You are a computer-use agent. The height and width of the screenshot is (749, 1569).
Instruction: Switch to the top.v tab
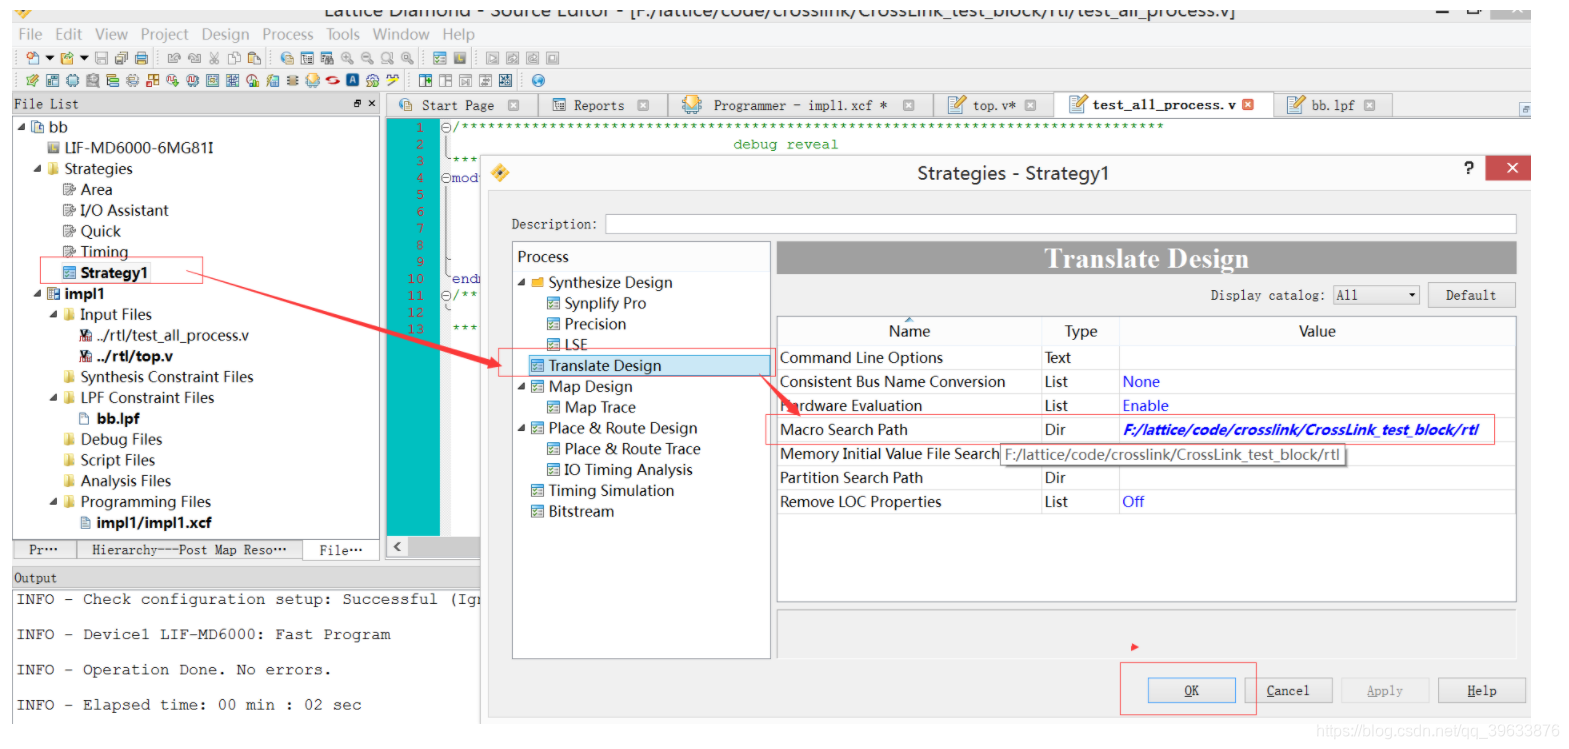pyautogui.click(x=993, y=105)
